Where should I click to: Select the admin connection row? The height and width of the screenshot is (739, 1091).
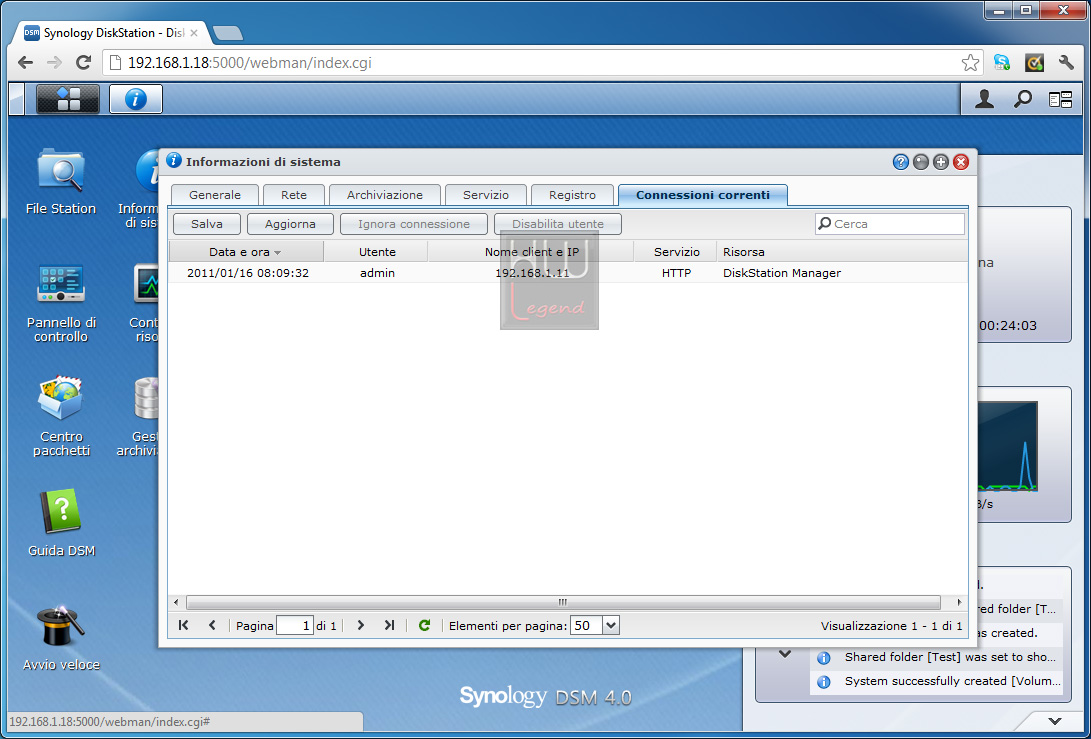(568, 273)
